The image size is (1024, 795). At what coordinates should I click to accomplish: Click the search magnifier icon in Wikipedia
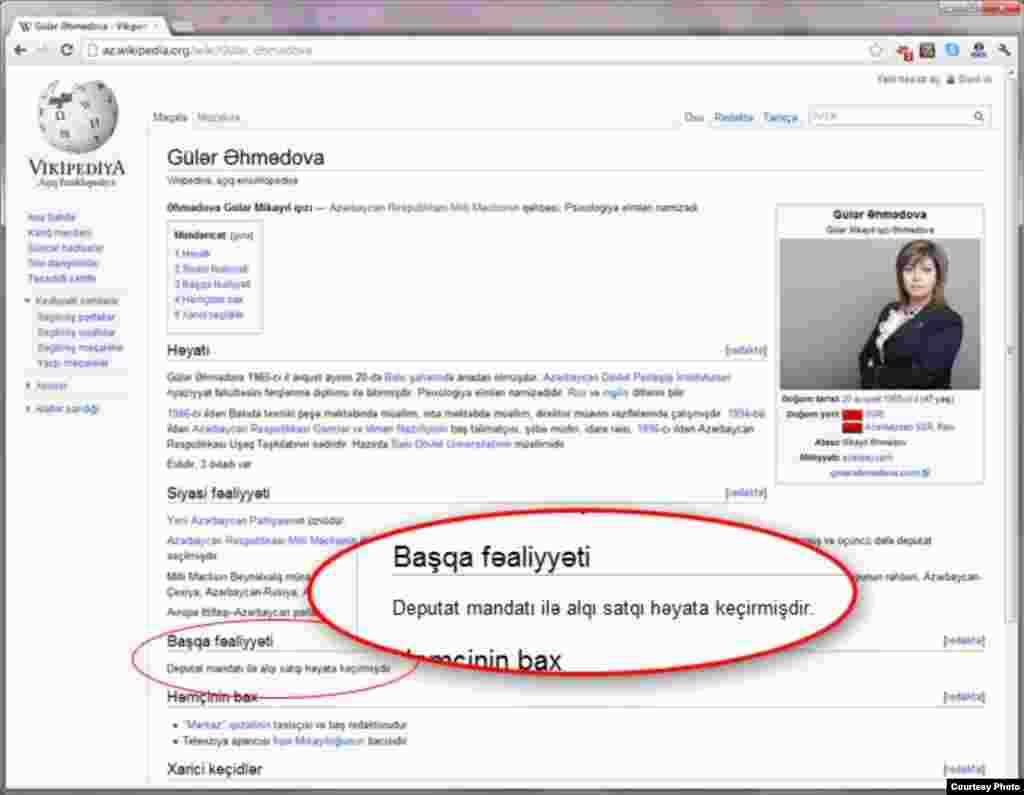pyautogui.click(x=979, y=117)
